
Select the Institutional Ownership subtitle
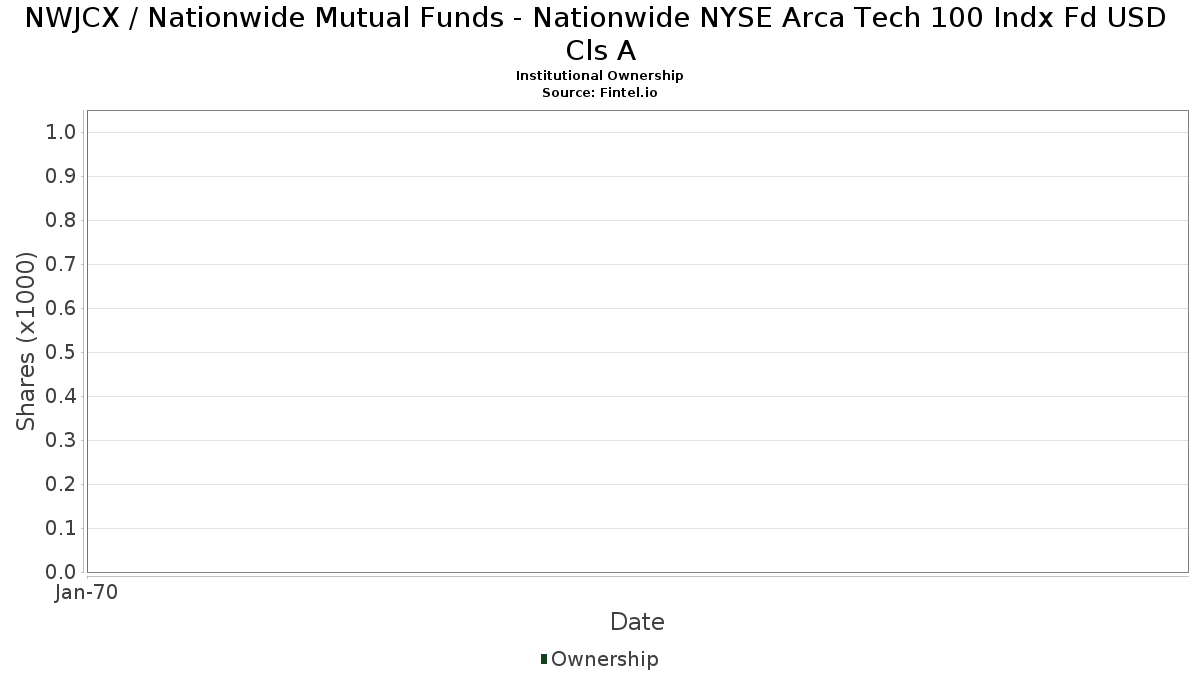pos(600,76)
